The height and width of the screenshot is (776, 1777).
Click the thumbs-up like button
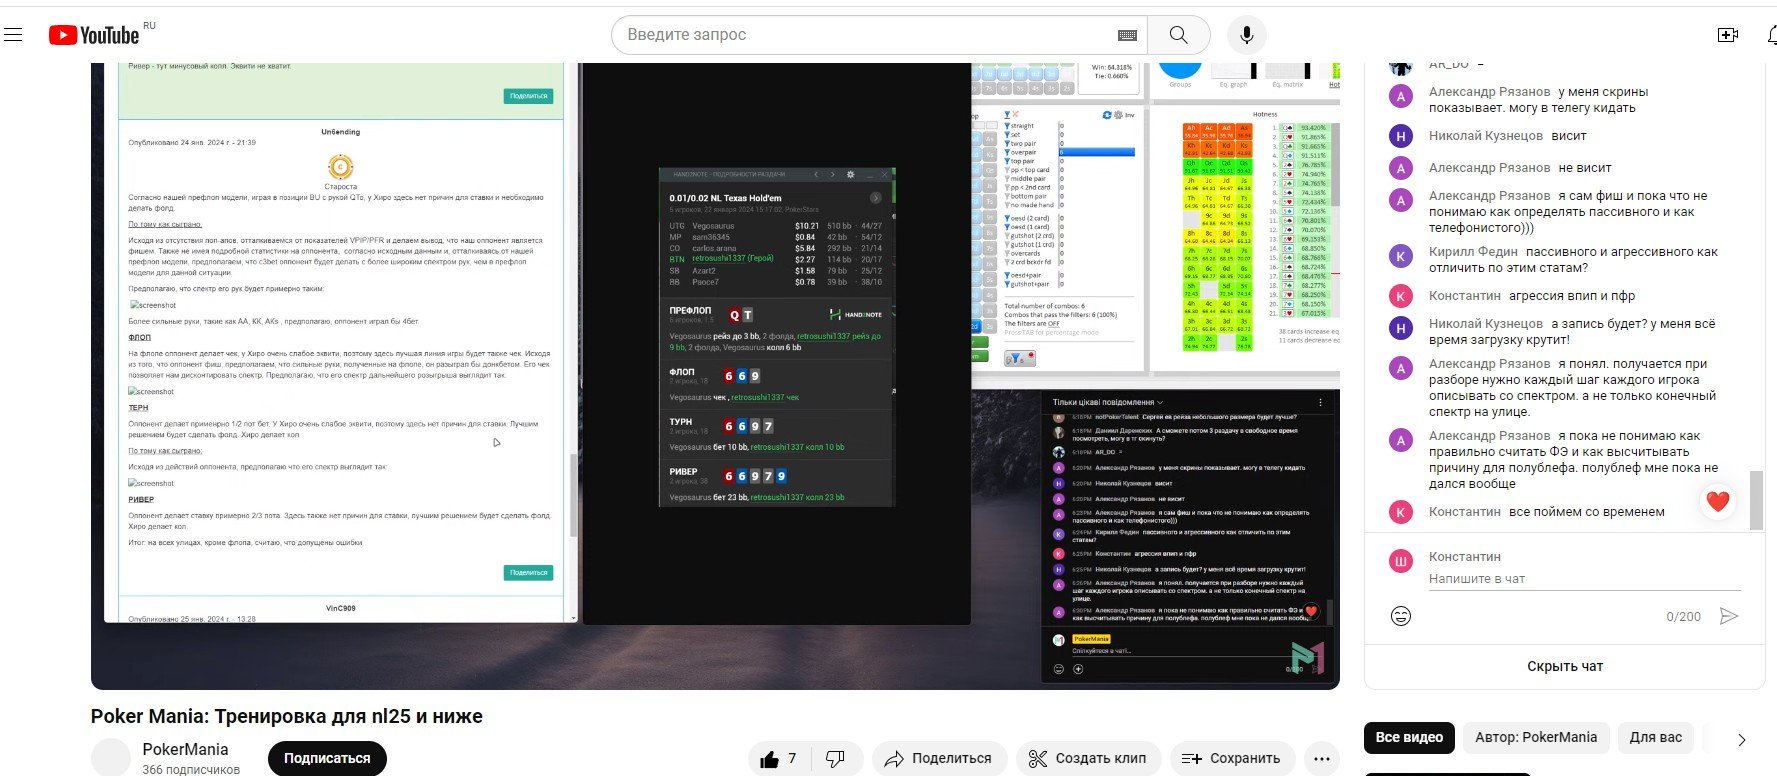(778, 759)
